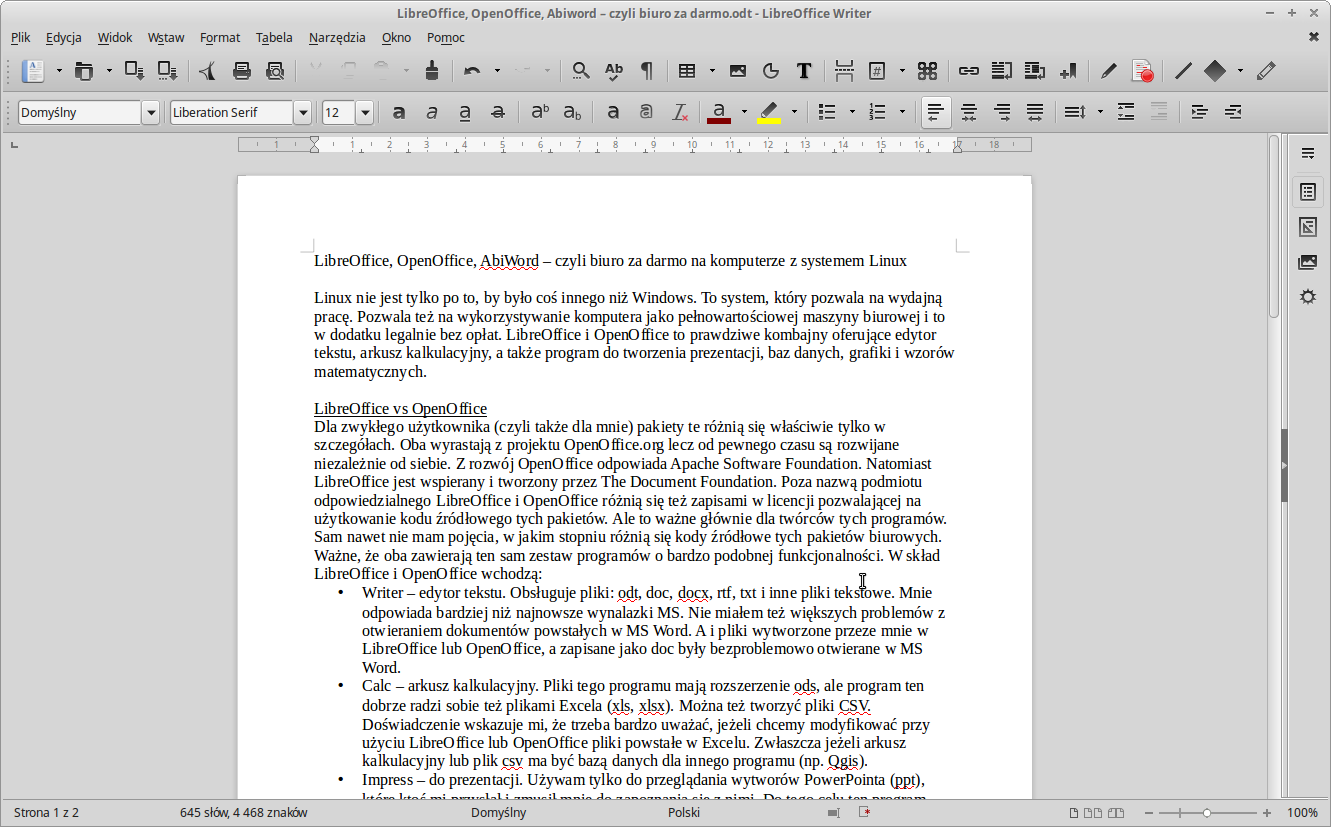
Task: Open the Wstaw menu
Action: coord(166,38)
